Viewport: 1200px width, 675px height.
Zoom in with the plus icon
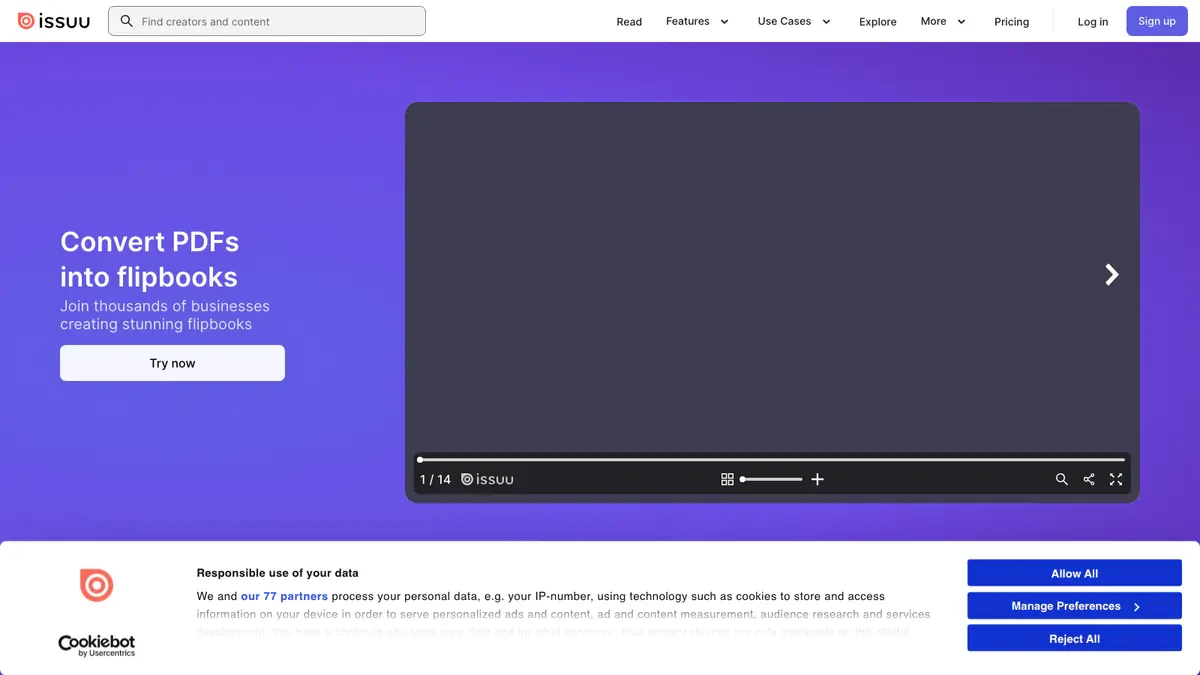tap(817, 479)
